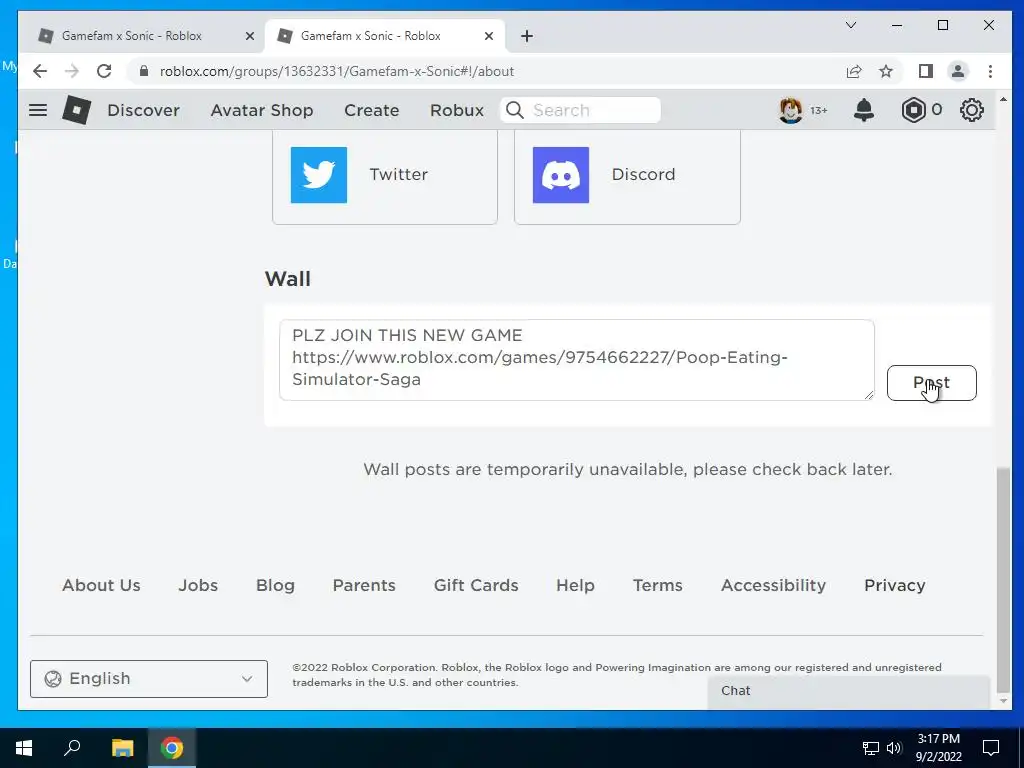The width and height of the screenshot is (1024, 768).
Task: Open the user avatar profile icon
Action: pos(790,110)
